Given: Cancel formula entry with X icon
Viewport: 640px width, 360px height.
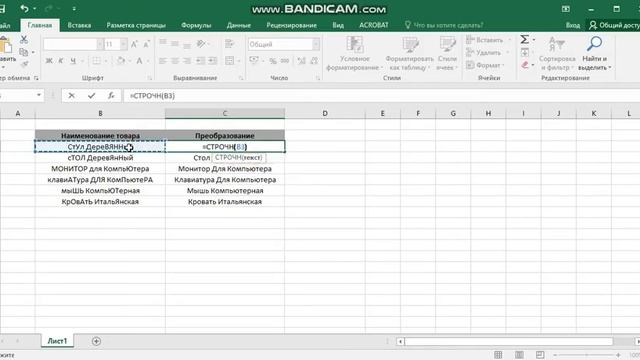Looking at the screenshot, I should tap(71, 96).
